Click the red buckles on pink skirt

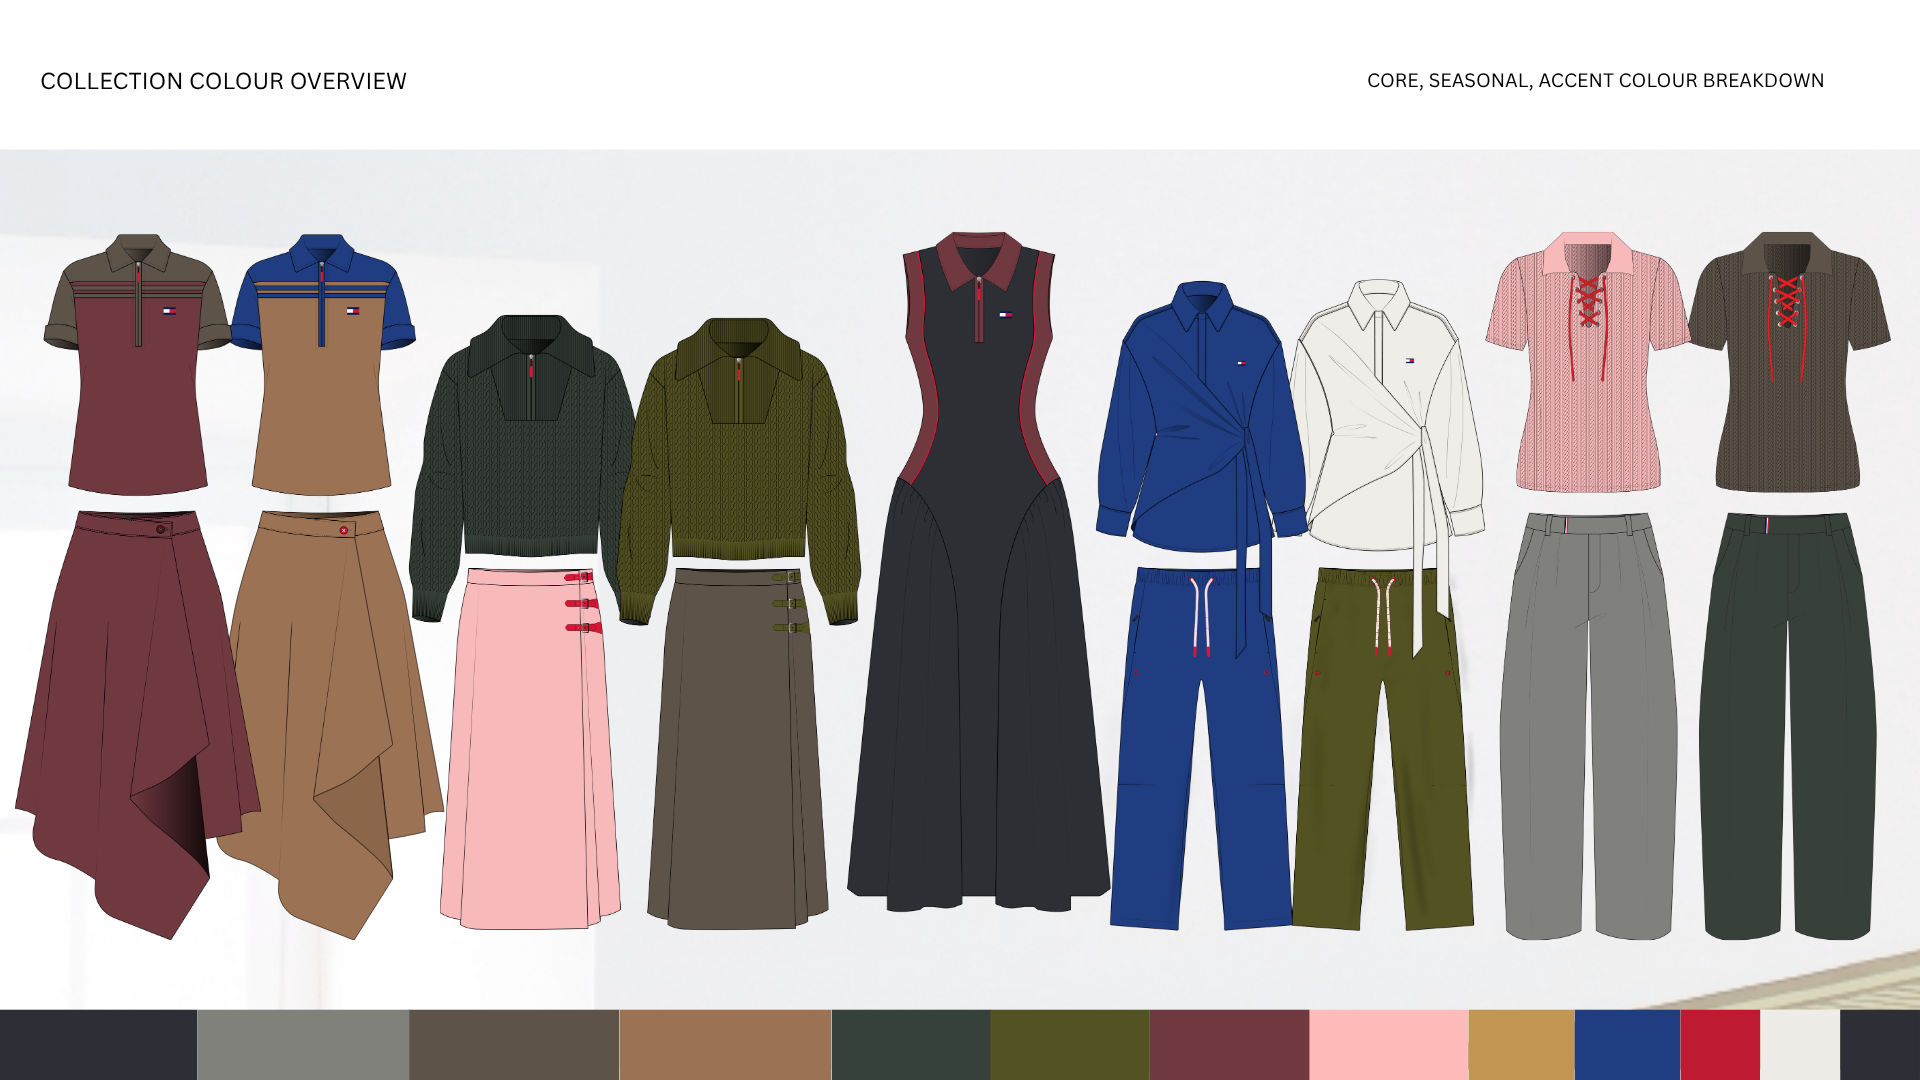(583, 602)
